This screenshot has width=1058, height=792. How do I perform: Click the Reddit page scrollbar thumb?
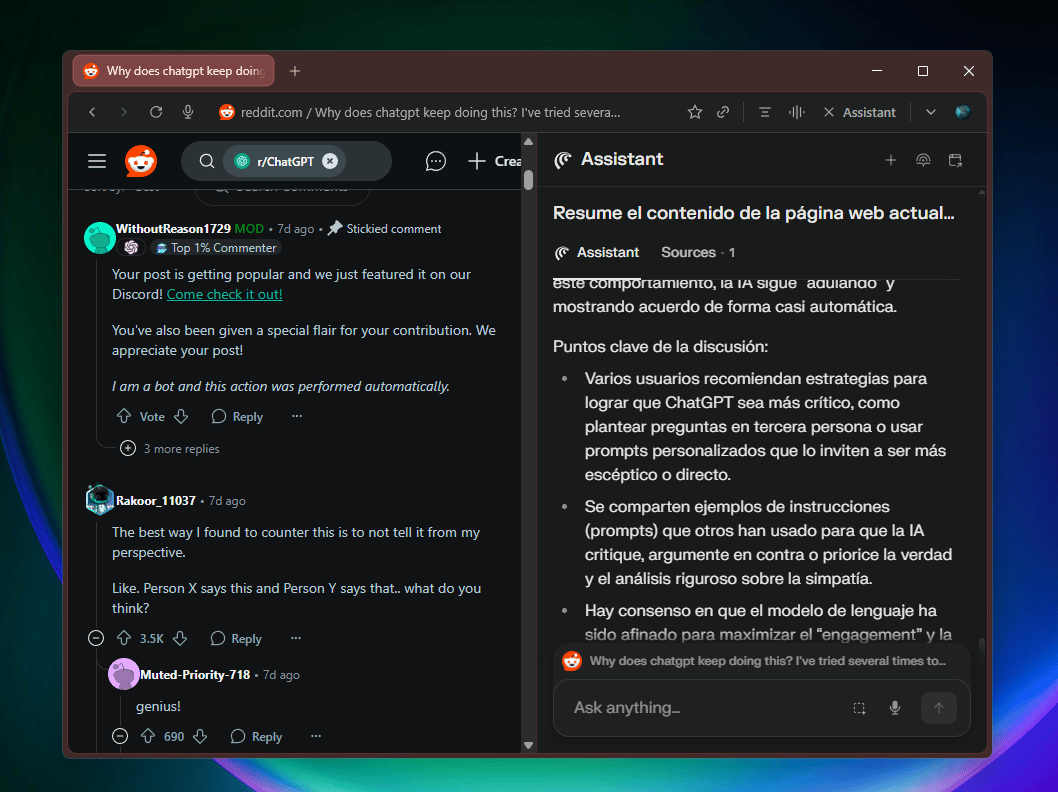click(529, 180)
